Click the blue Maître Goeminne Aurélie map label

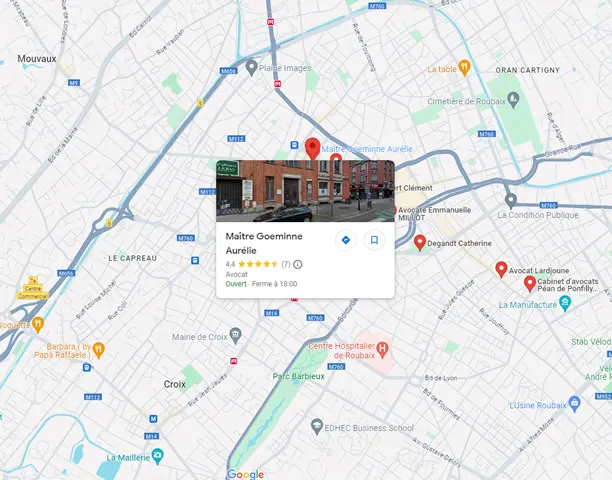pos(367,149)
